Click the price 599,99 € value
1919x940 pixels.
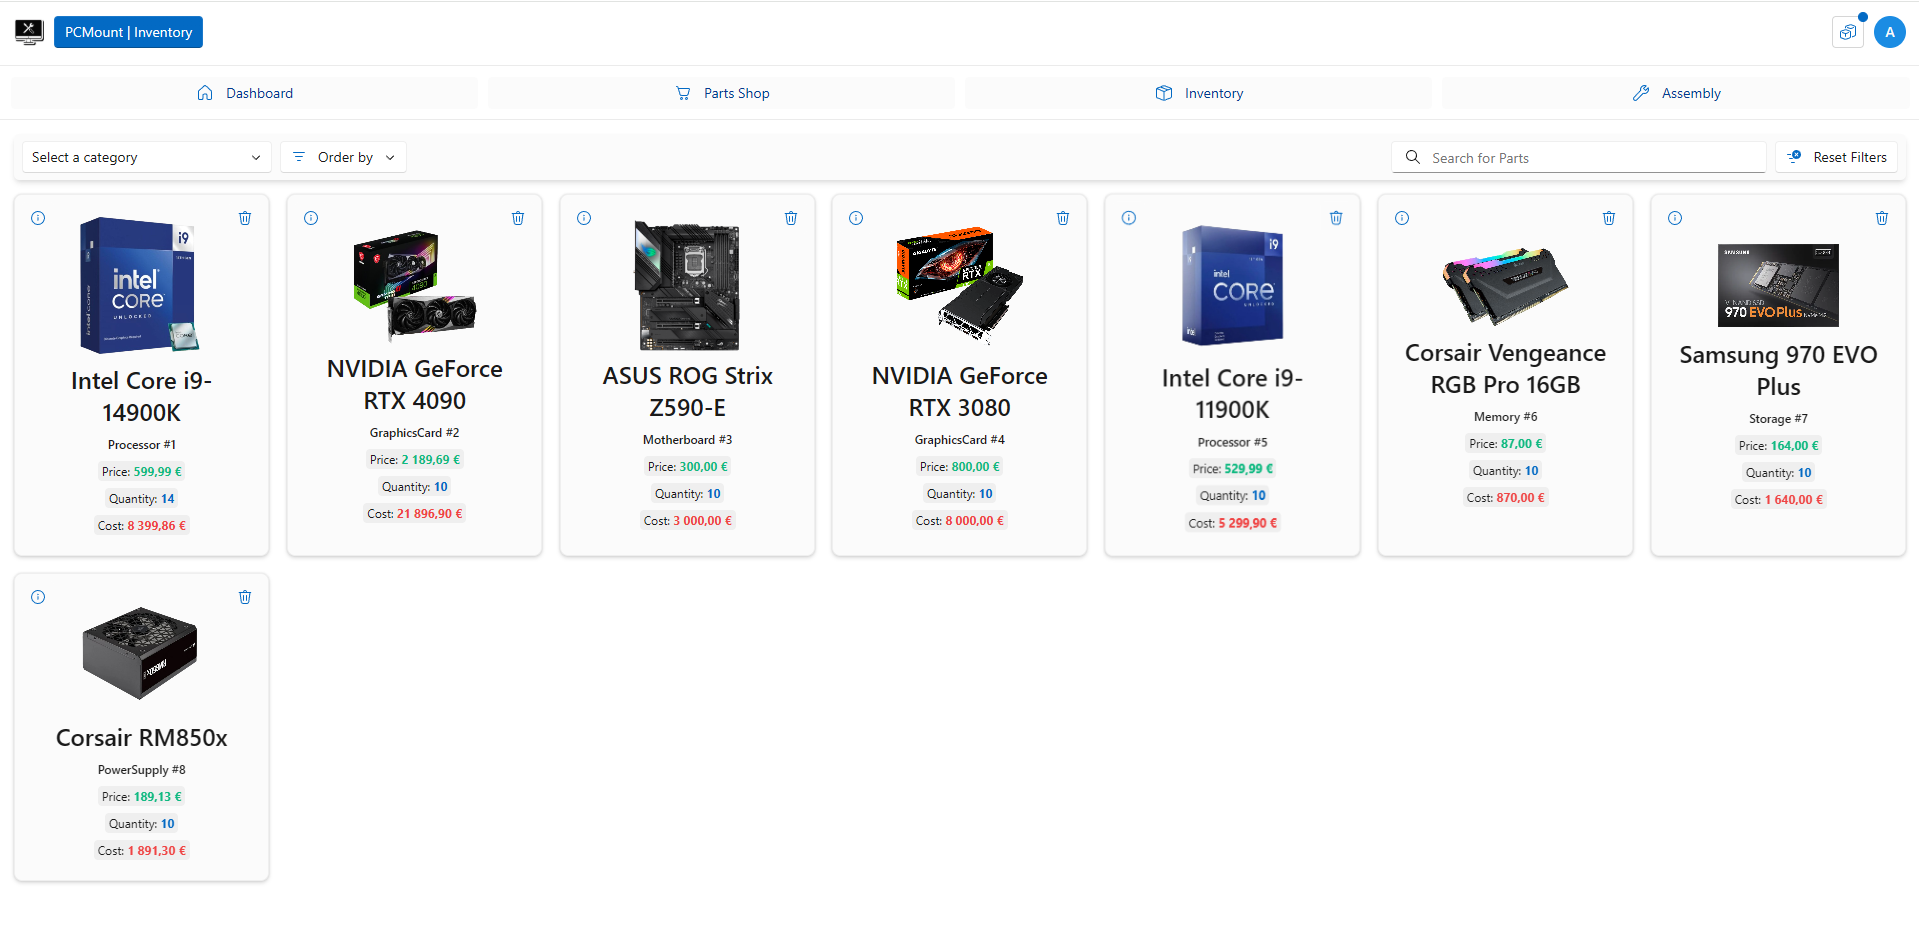click(x=158, y=471)
